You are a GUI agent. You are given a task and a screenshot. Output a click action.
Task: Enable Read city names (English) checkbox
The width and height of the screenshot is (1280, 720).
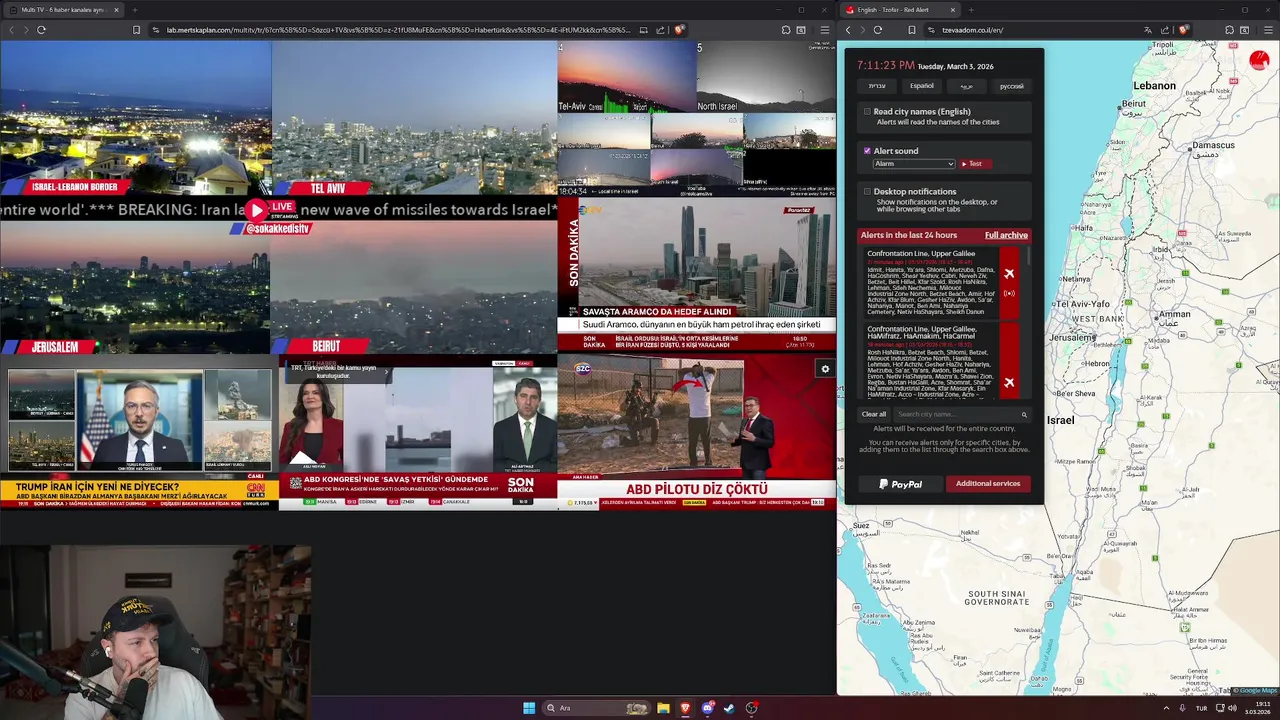[x=867, y=112]
